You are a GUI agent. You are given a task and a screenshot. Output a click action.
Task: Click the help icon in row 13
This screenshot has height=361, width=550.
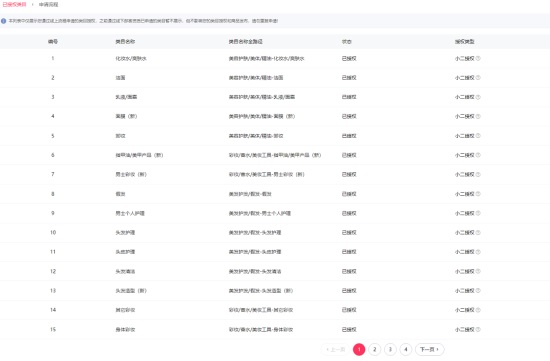(x=478, y=290)
